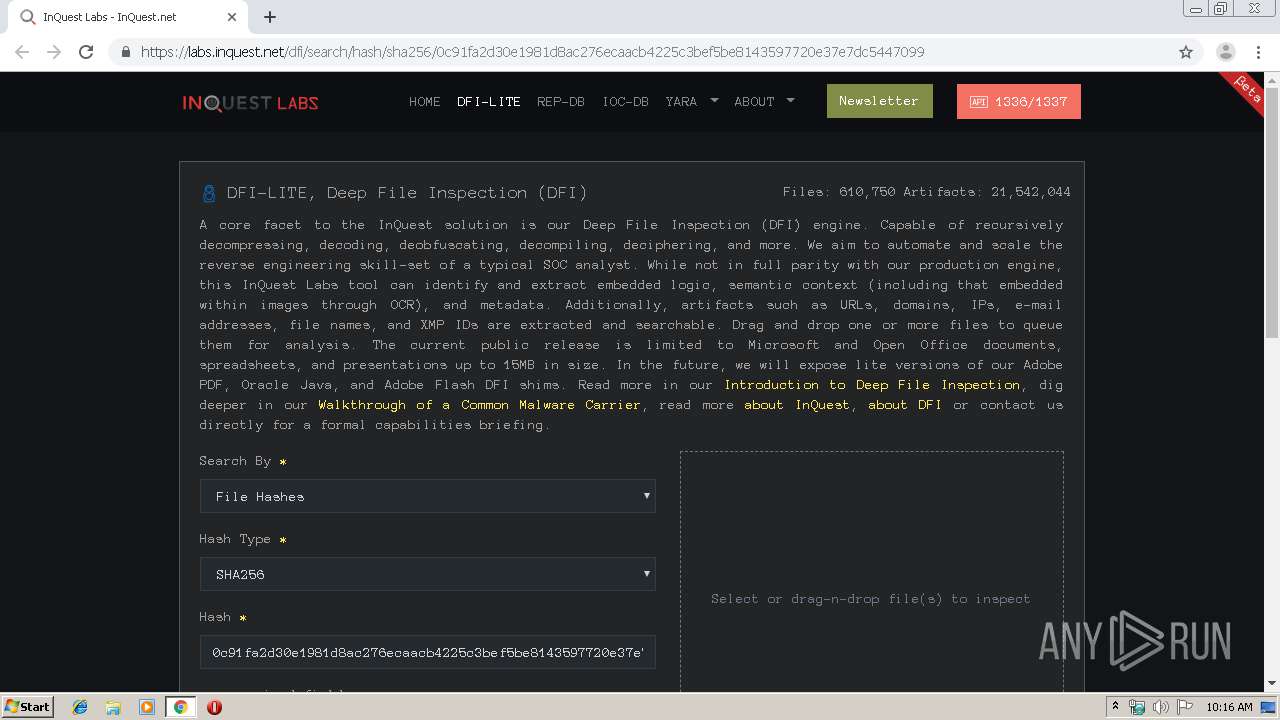Click the network tray icon
This screenshot has width=1280, height=720.
tap(1137, 707)
